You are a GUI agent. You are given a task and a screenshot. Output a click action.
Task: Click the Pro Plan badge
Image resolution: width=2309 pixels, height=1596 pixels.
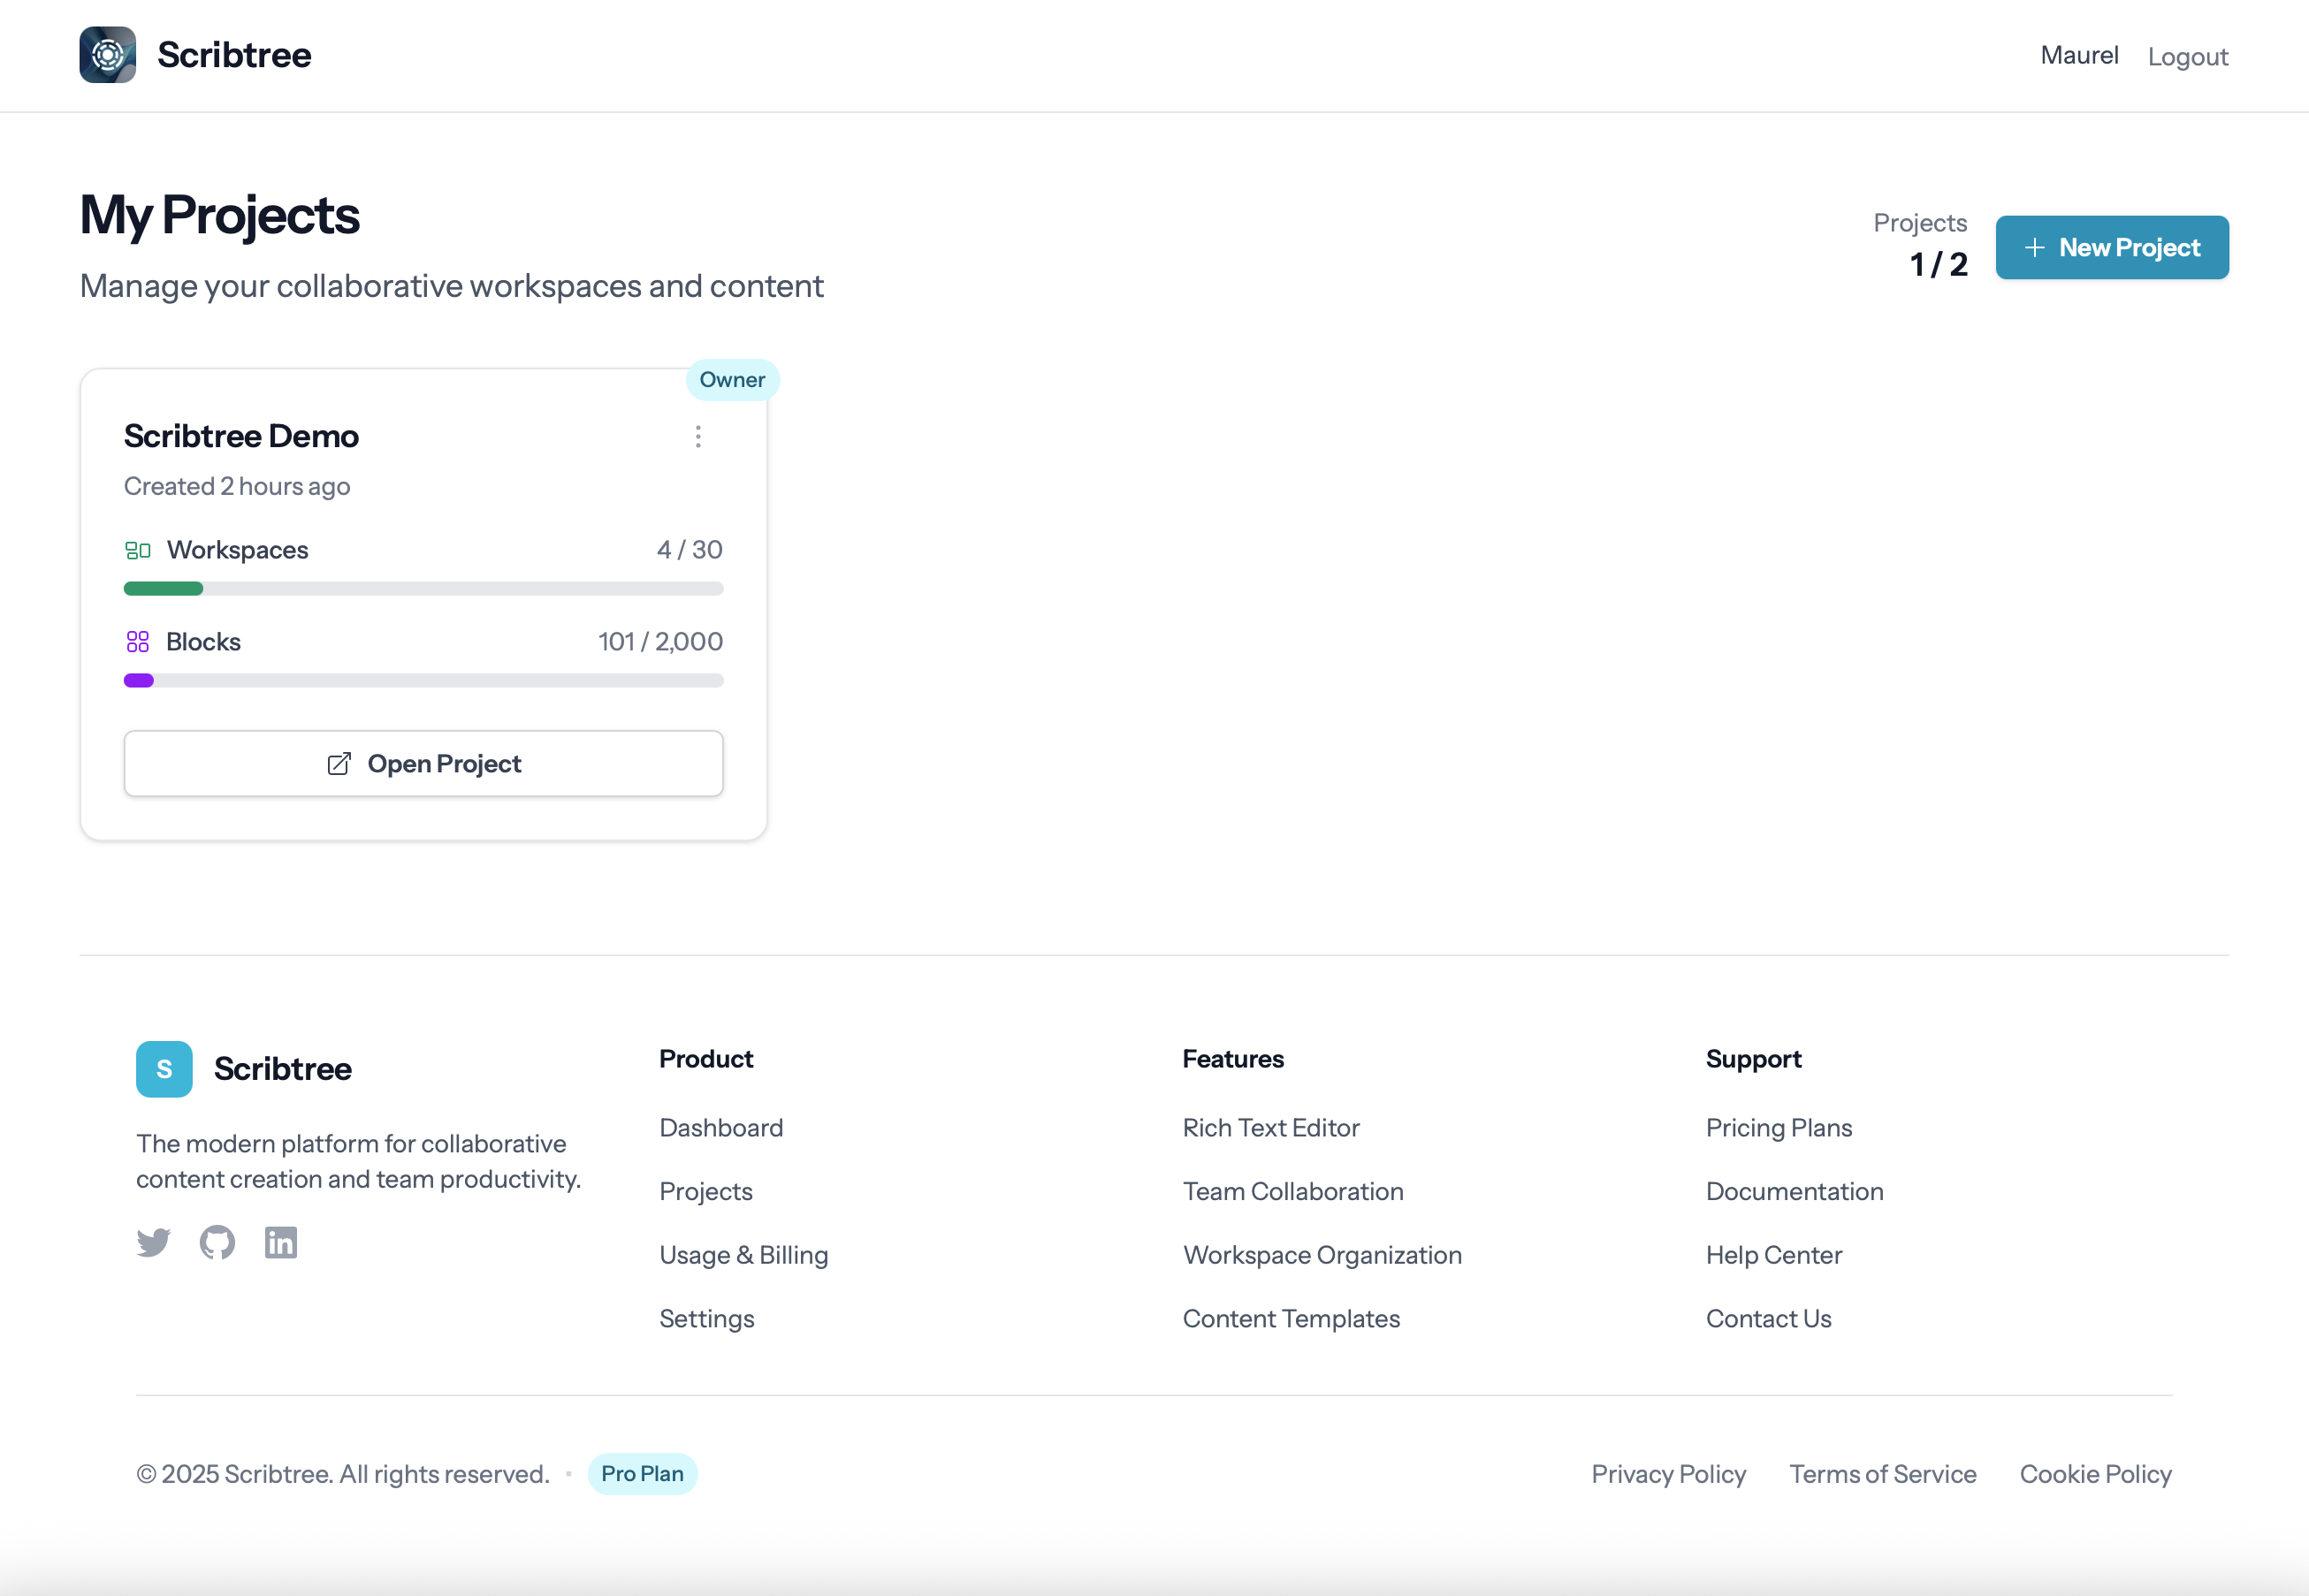pyautogui.click(x=642, y=1474)
